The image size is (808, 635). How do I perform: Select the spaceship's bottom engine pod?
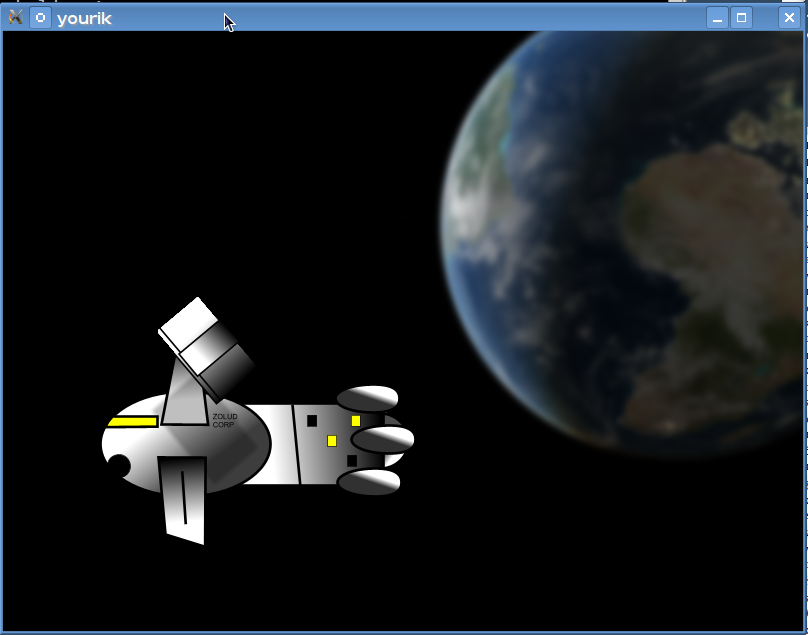[x=368, y=482]
